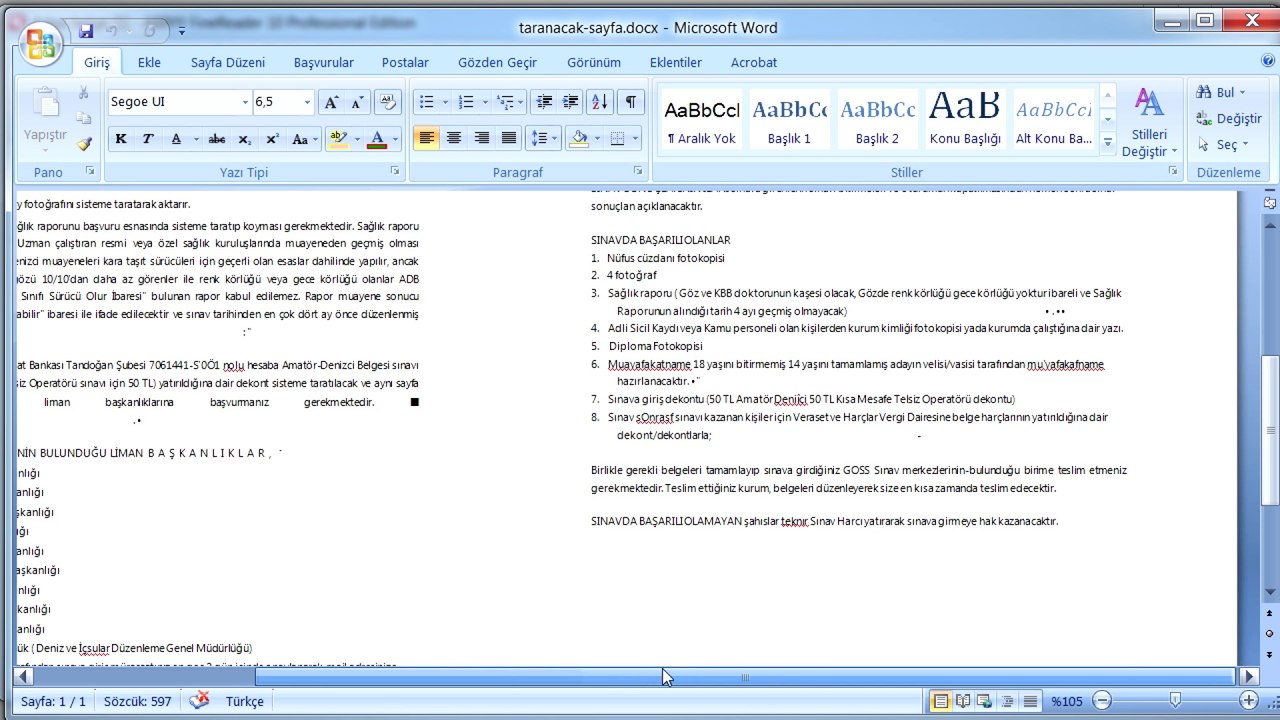Open borders dropdown arrow
Image resolution: width=1280 pixels, height=720 pixels.
(x=637, y=138)
